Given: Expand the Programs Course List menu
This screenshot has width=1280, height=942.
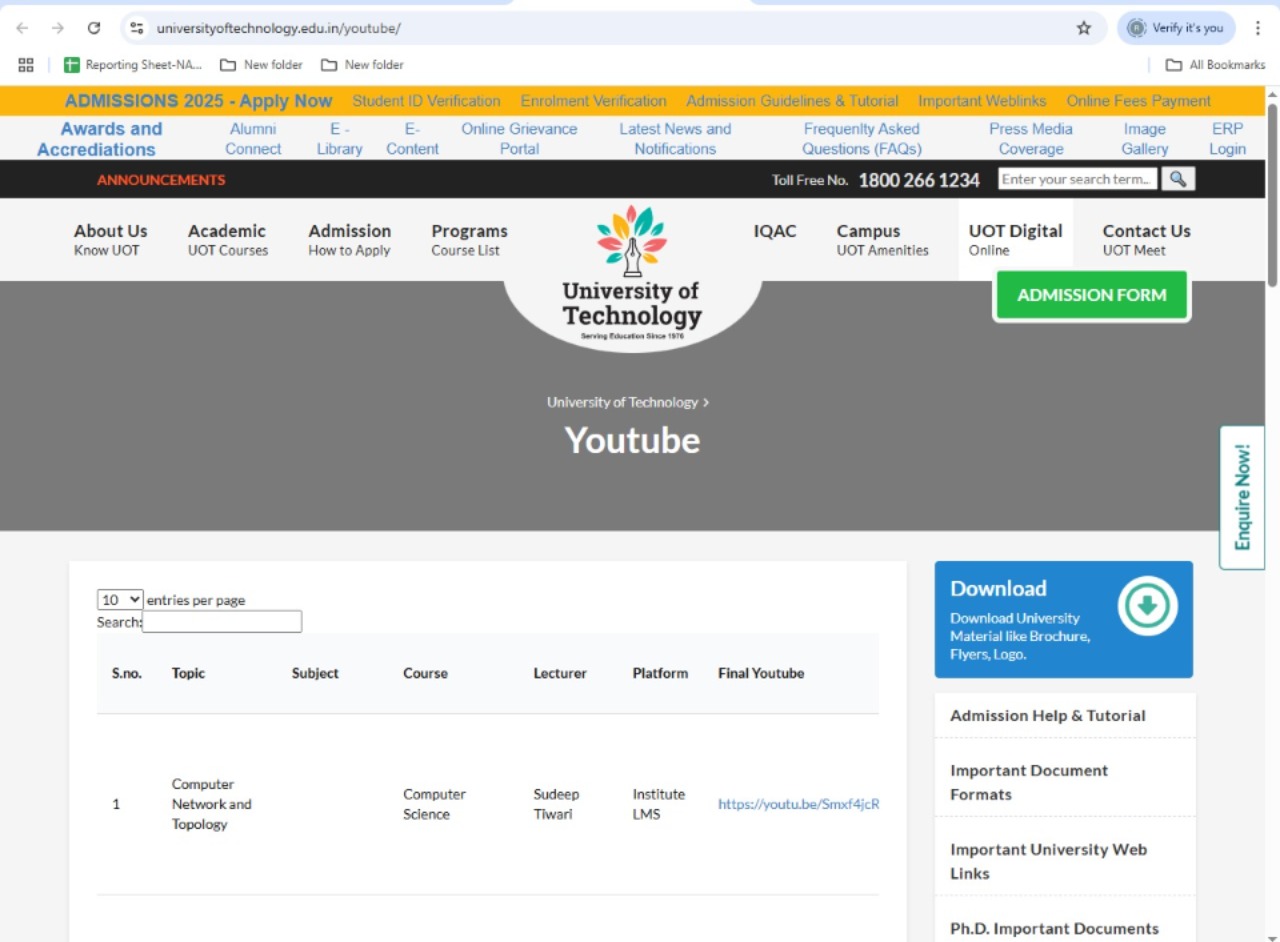Looking at the screenshot, I should point(469,239).
